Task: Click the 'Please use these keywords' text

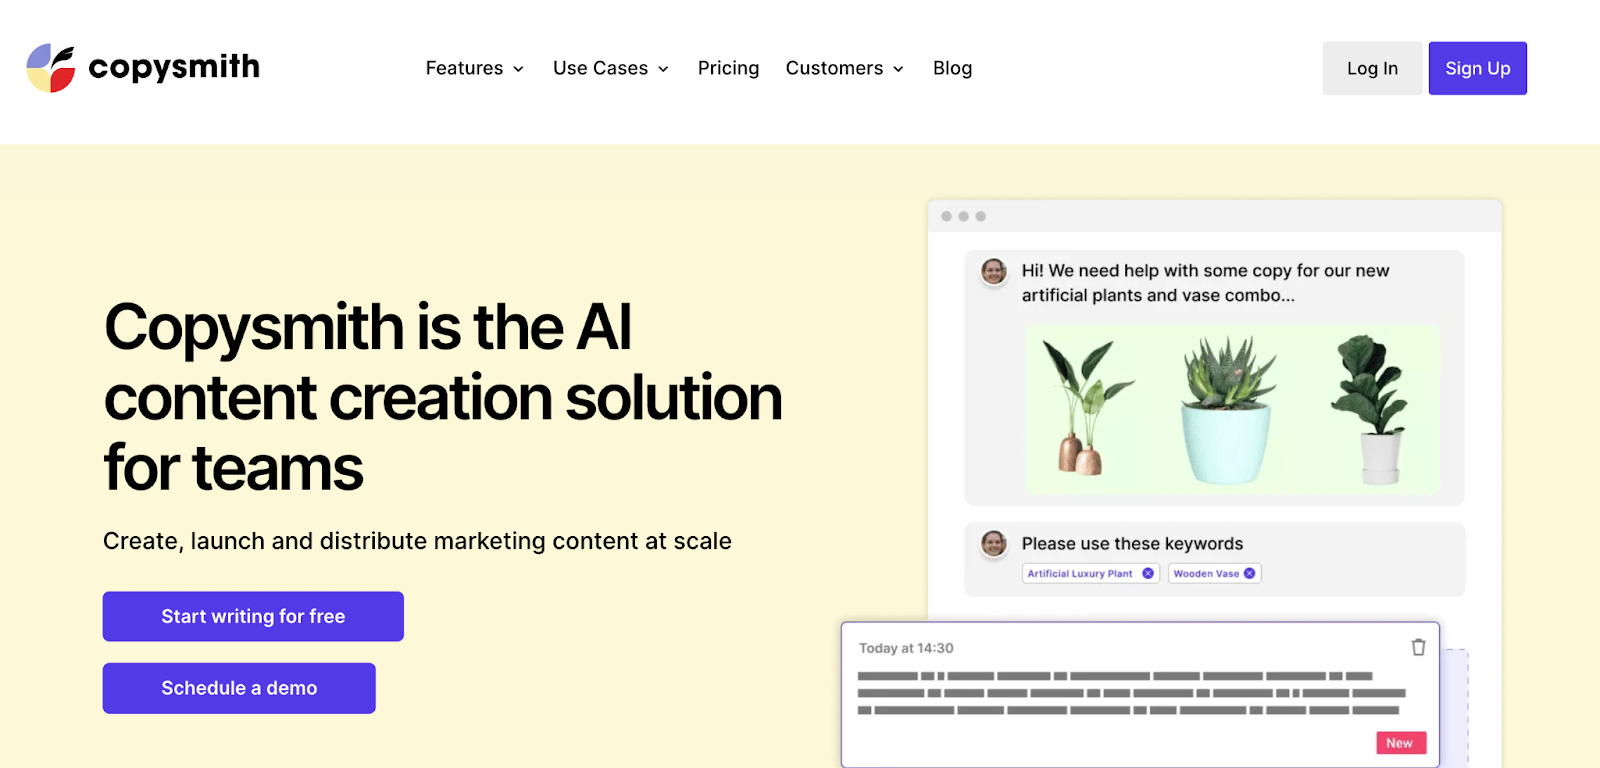Action: click(1132, 544)
